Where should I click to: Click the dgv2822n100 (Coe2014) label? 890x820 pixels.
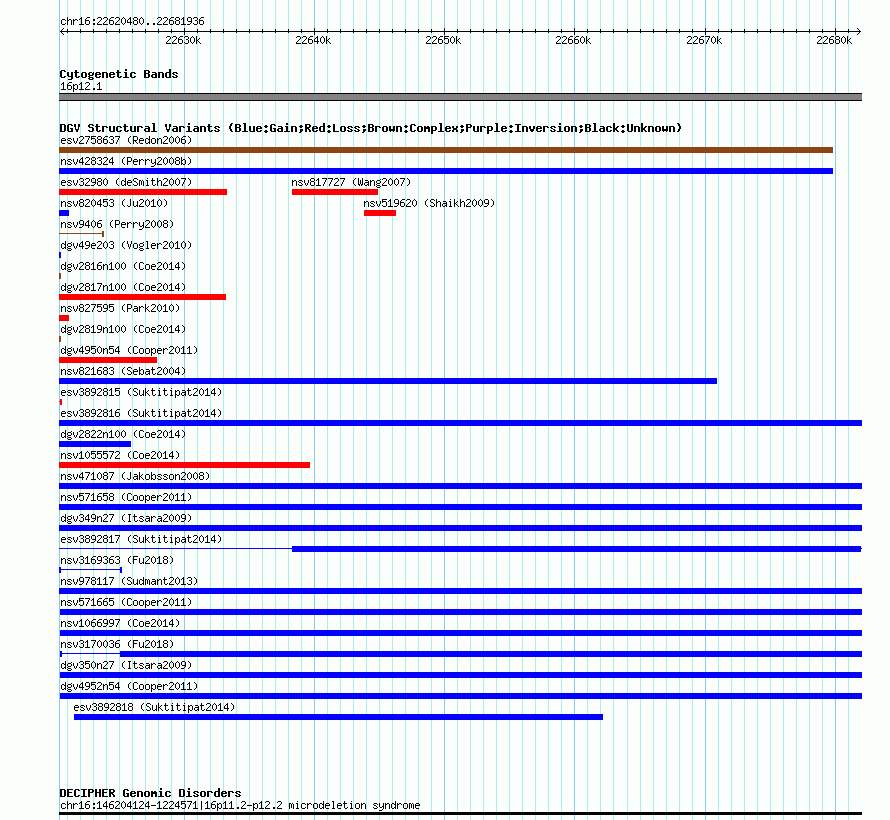tap(123, 434)
